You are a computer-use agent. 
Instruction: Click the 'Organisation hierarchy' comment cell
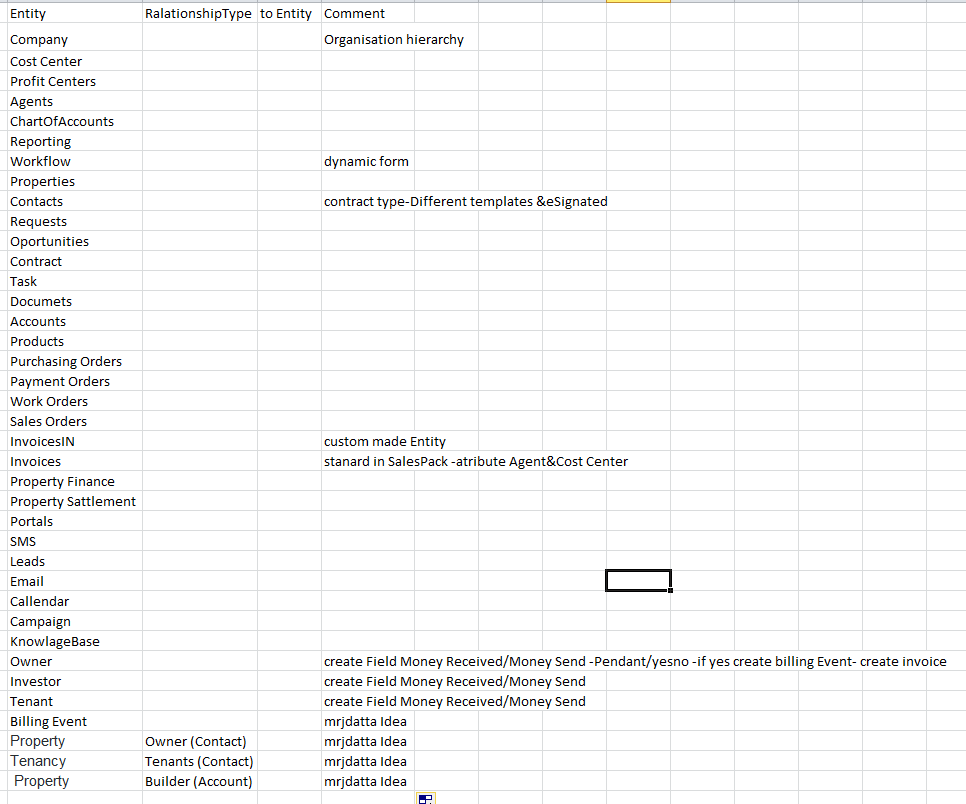pyautogui.click(x=394, y=40)
